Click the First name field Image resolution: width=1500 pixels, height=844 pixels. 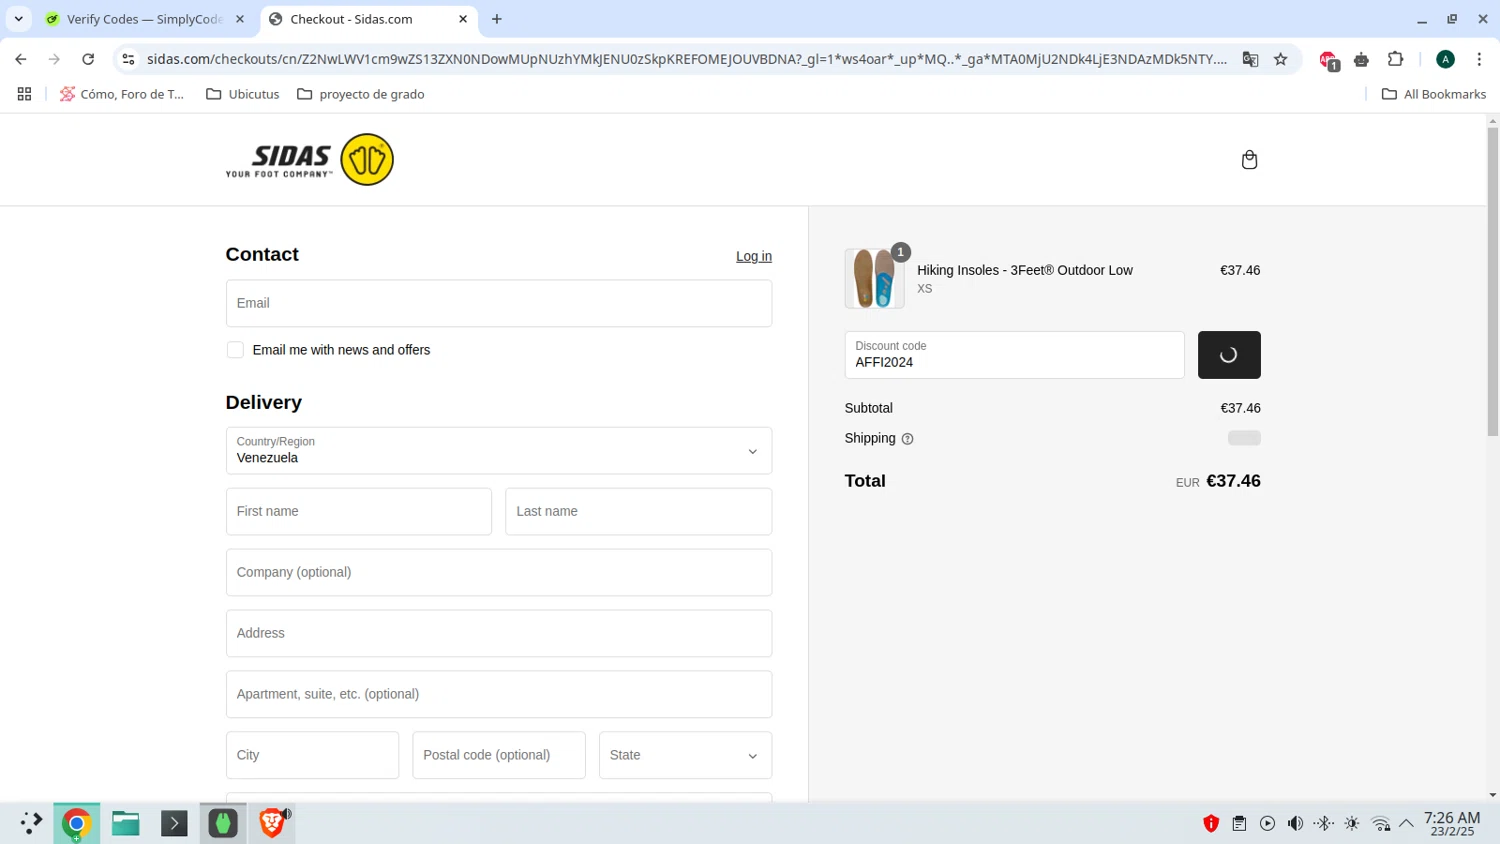click(x=359, y=512)
